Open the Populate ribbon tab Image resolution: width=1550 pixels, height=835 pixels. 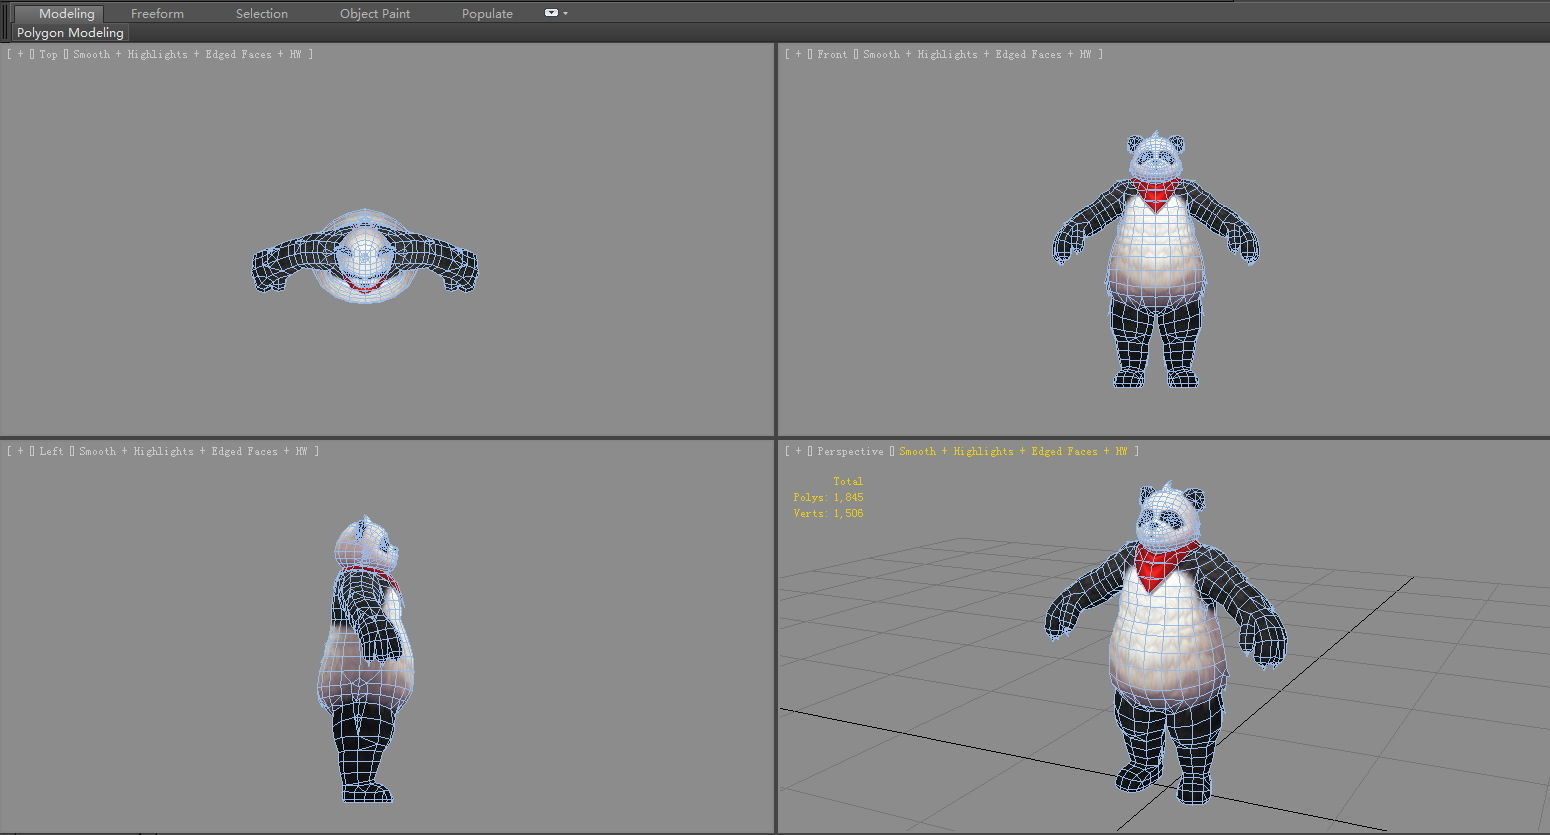coord(487,13)
